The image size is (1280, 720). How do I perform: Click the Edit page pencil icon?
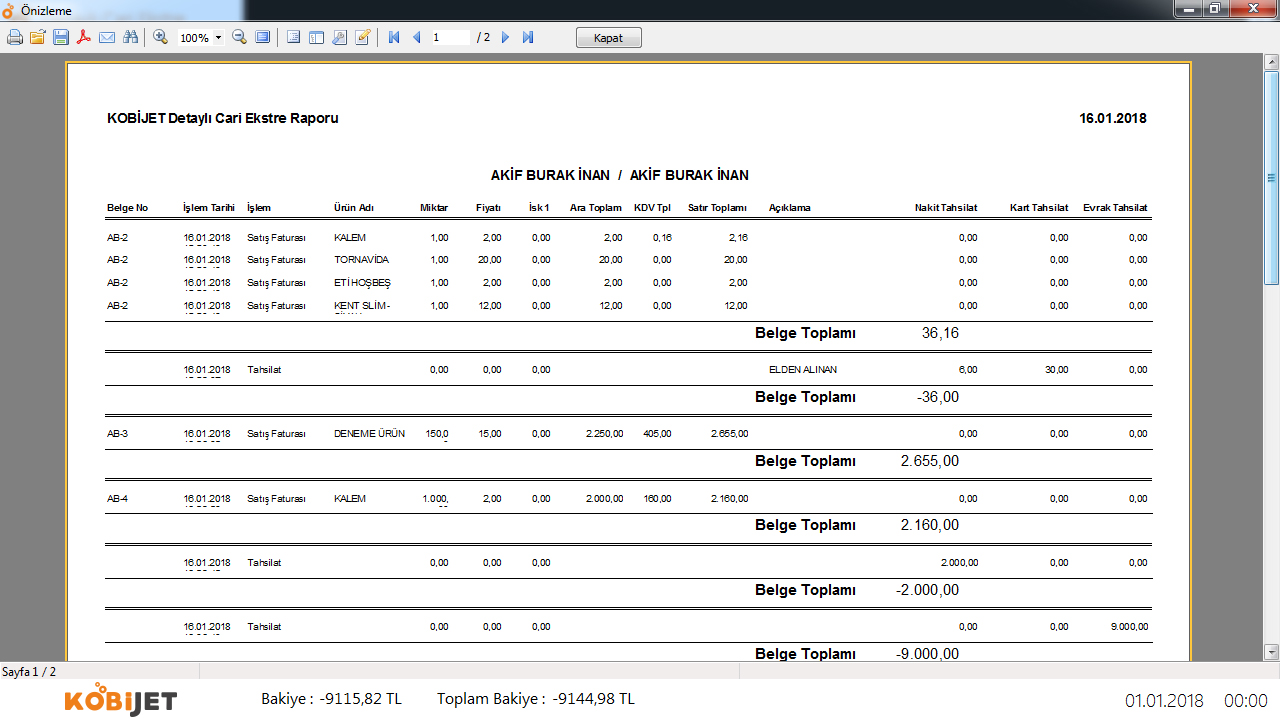(x=362, y=37)
